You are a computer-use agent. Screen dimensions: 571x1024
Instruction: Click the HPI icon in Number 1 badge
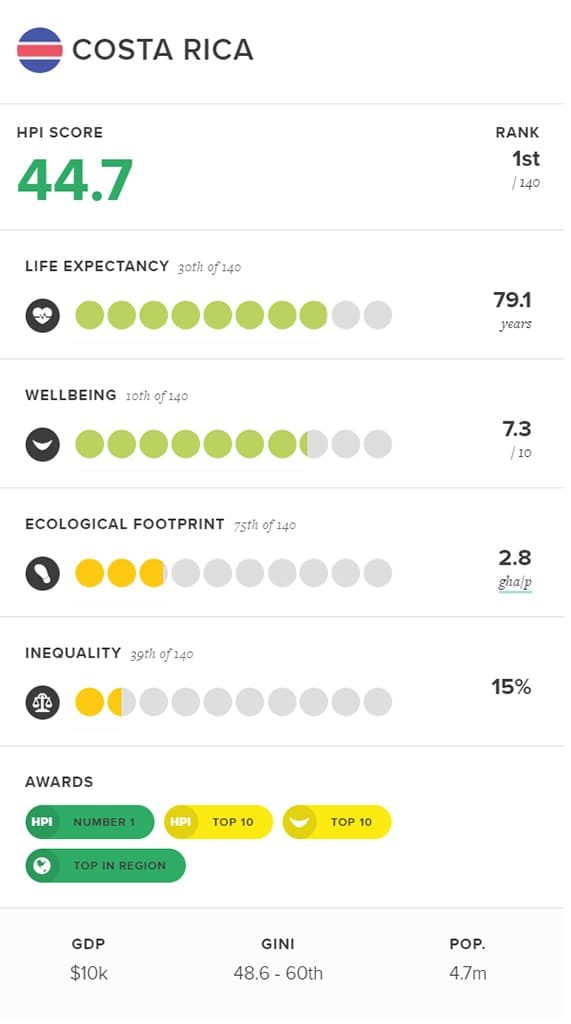coord(42,822)
